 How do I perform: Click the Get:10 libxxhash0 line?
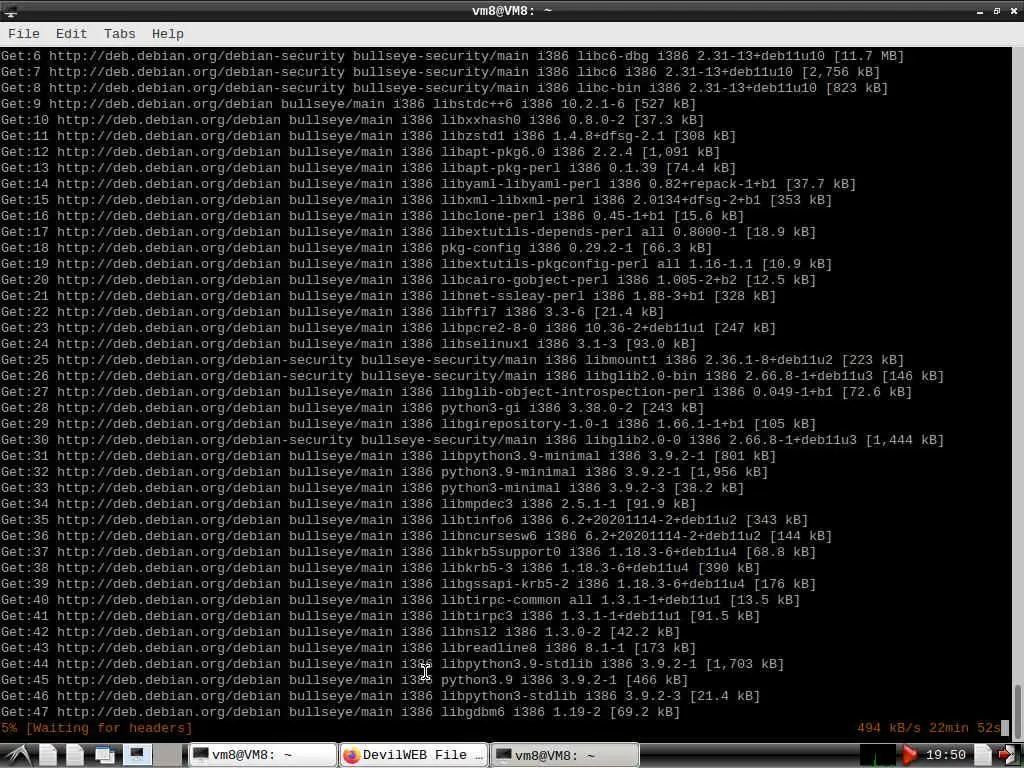coord(352,120)
